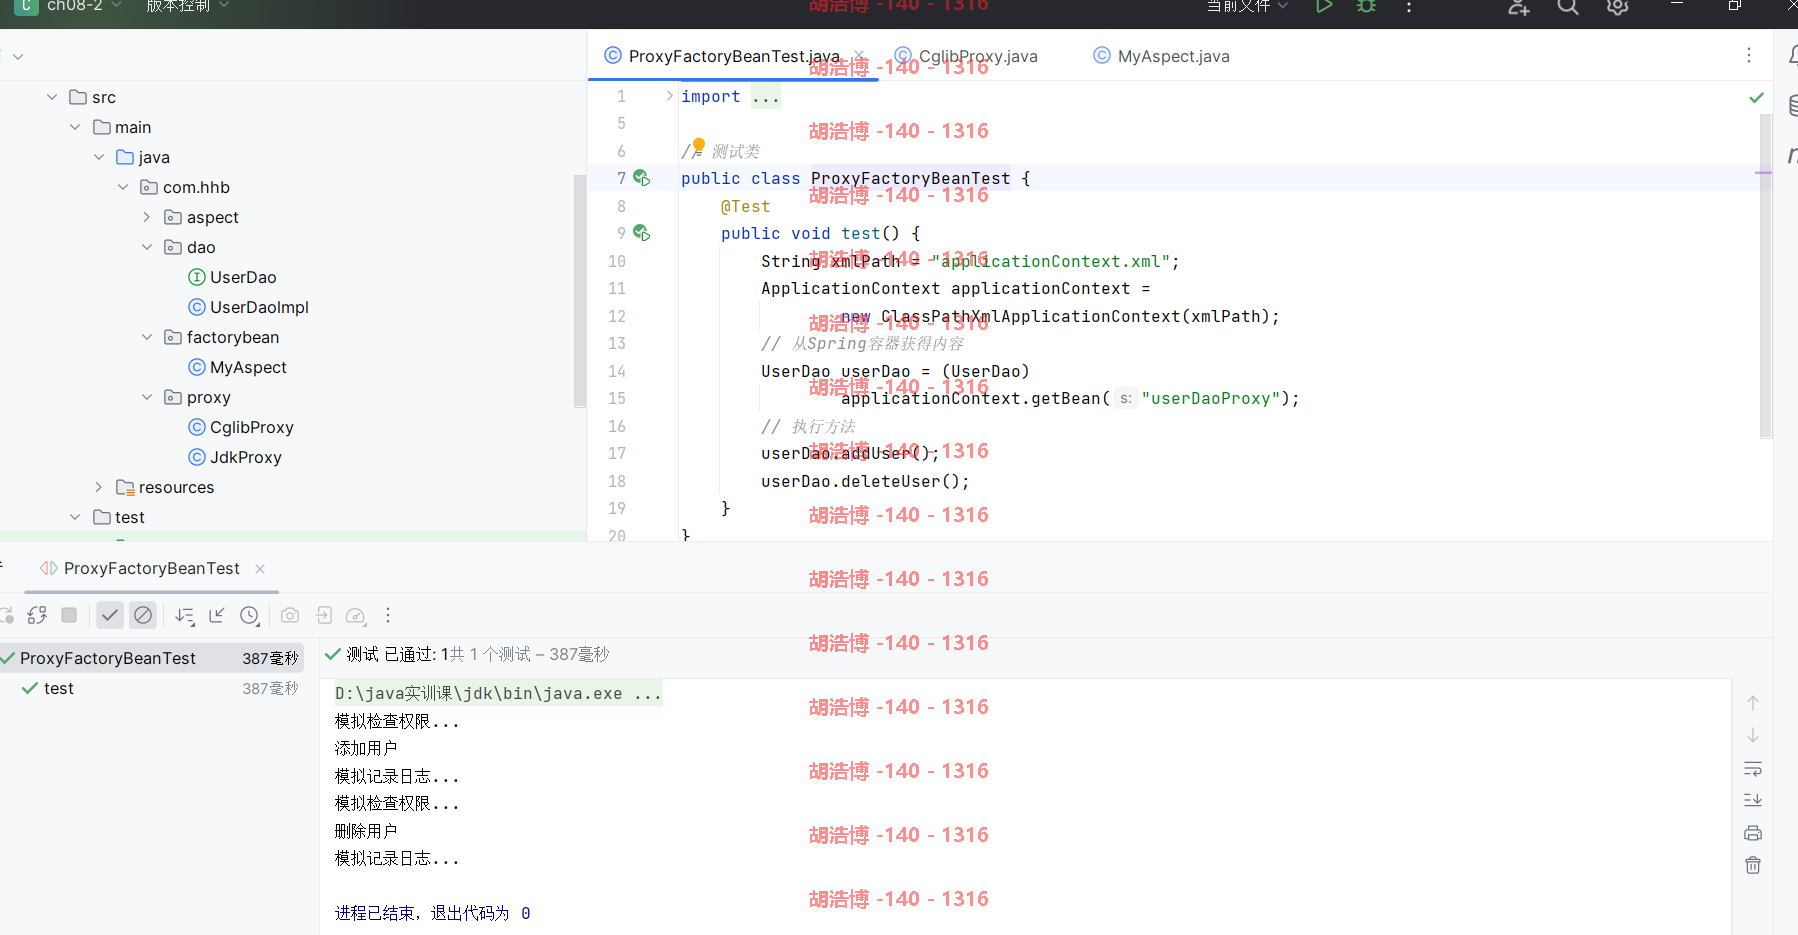Collapse the factorybean package
Image resolution: width=1798 pixels, height=935 pixels.
pyautogui.click(x=147, y=337)
